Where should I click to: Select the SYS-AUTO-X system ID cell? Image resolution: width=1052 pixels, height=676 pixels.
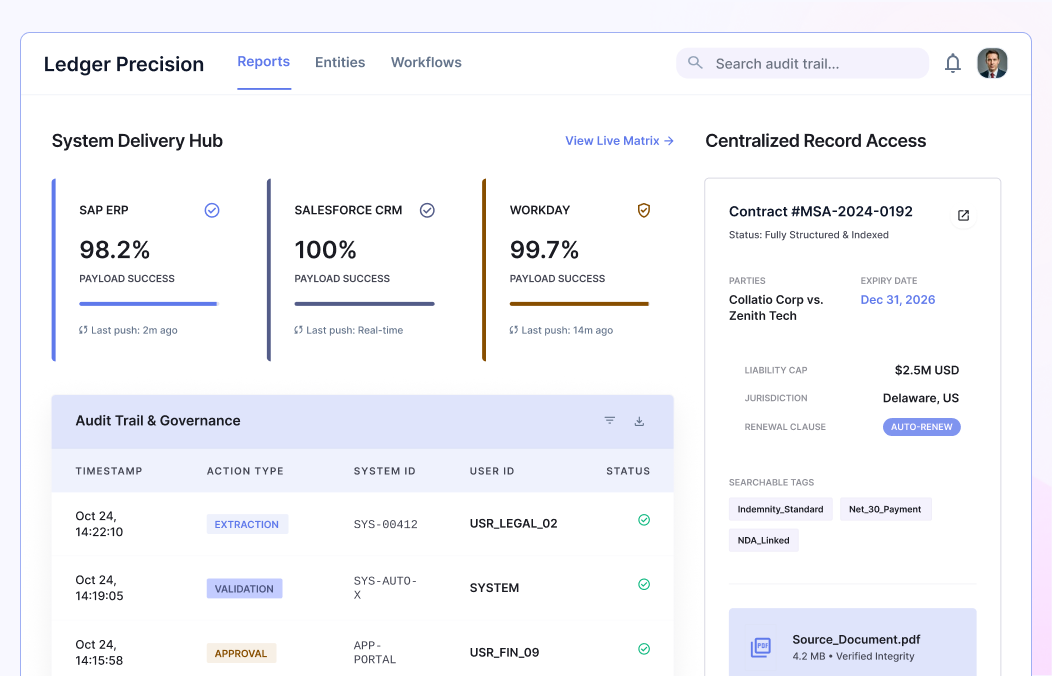click(x=385, y=587)
